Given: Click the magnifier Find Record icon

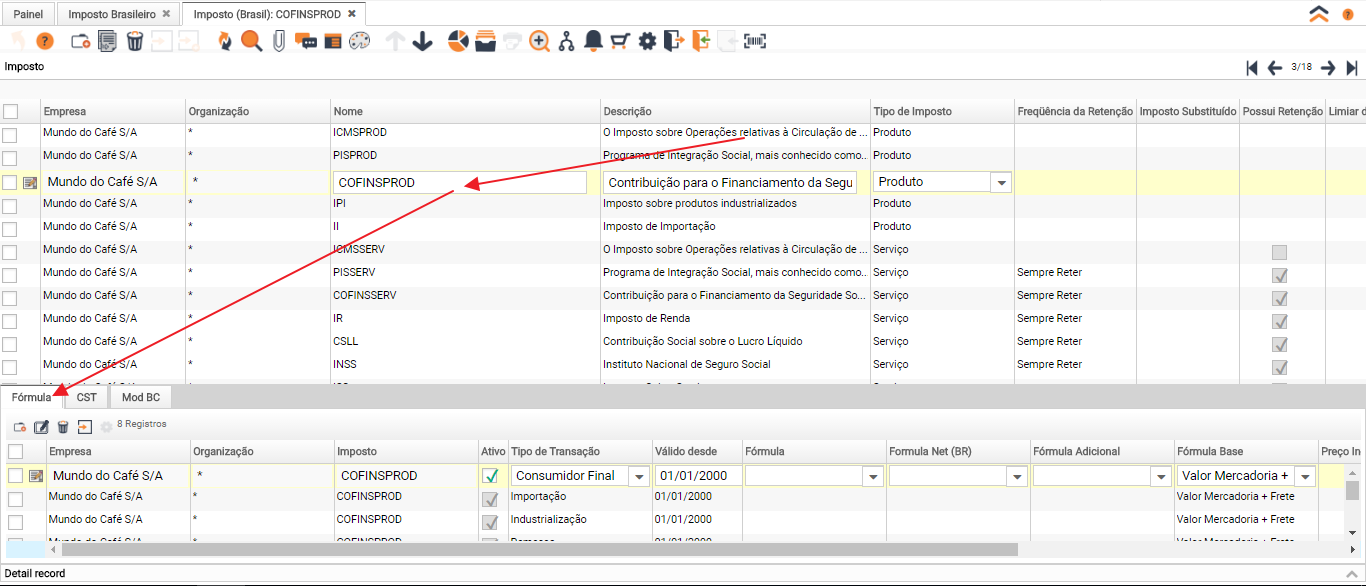Looking at the screenshot, I should (x=251, y=41).
